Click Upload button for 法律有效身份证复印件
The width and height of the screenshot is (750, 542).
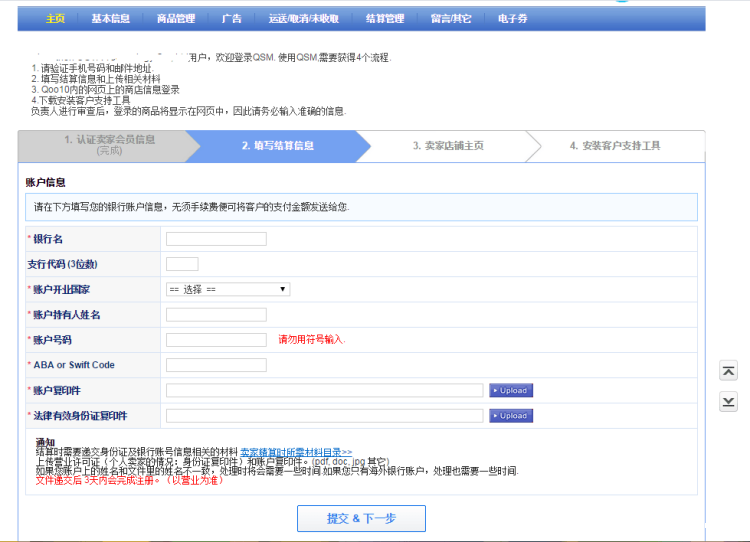click(x=511, y=415)
